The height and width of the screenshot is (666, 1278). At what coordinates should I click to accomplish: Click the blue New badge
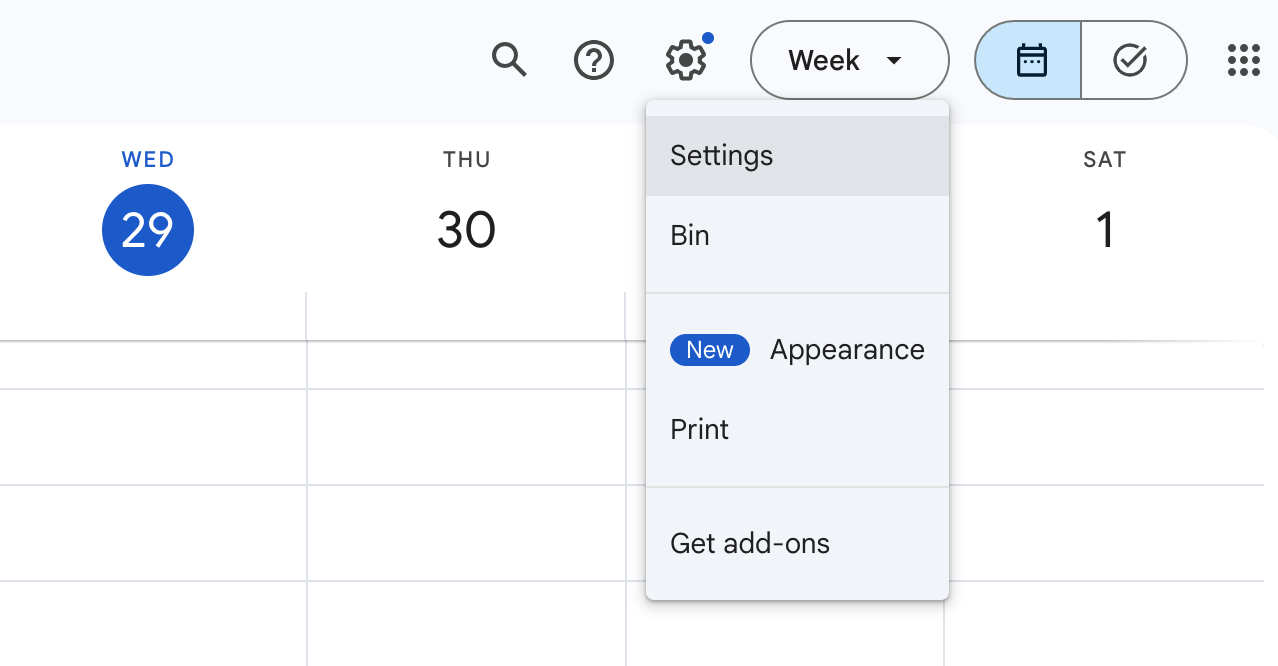[710, 350]
